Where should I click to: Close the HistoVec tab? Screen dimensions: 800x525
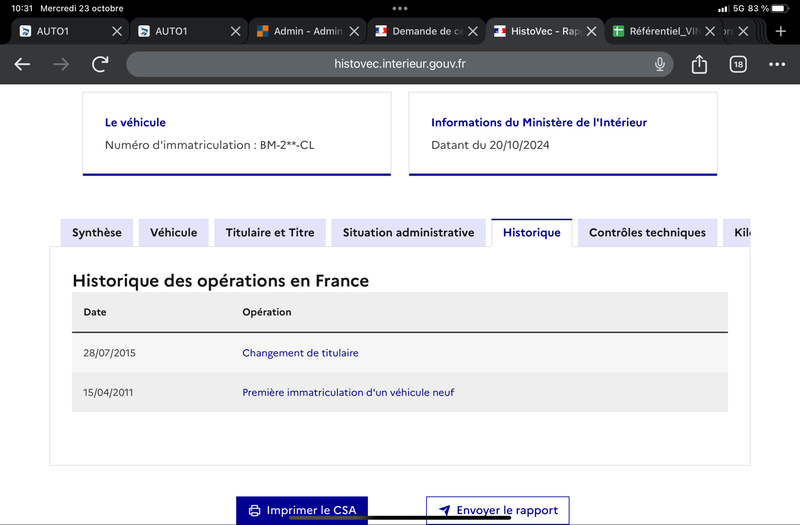click(591, 31)
